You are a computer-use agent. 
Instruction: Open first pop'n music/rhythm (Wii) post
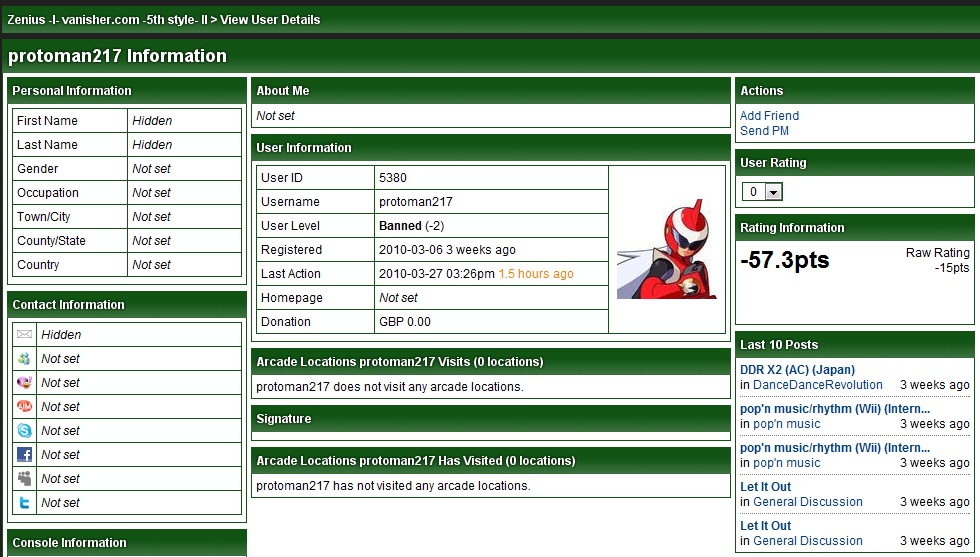pyautogui.click(x=835, y=409)
